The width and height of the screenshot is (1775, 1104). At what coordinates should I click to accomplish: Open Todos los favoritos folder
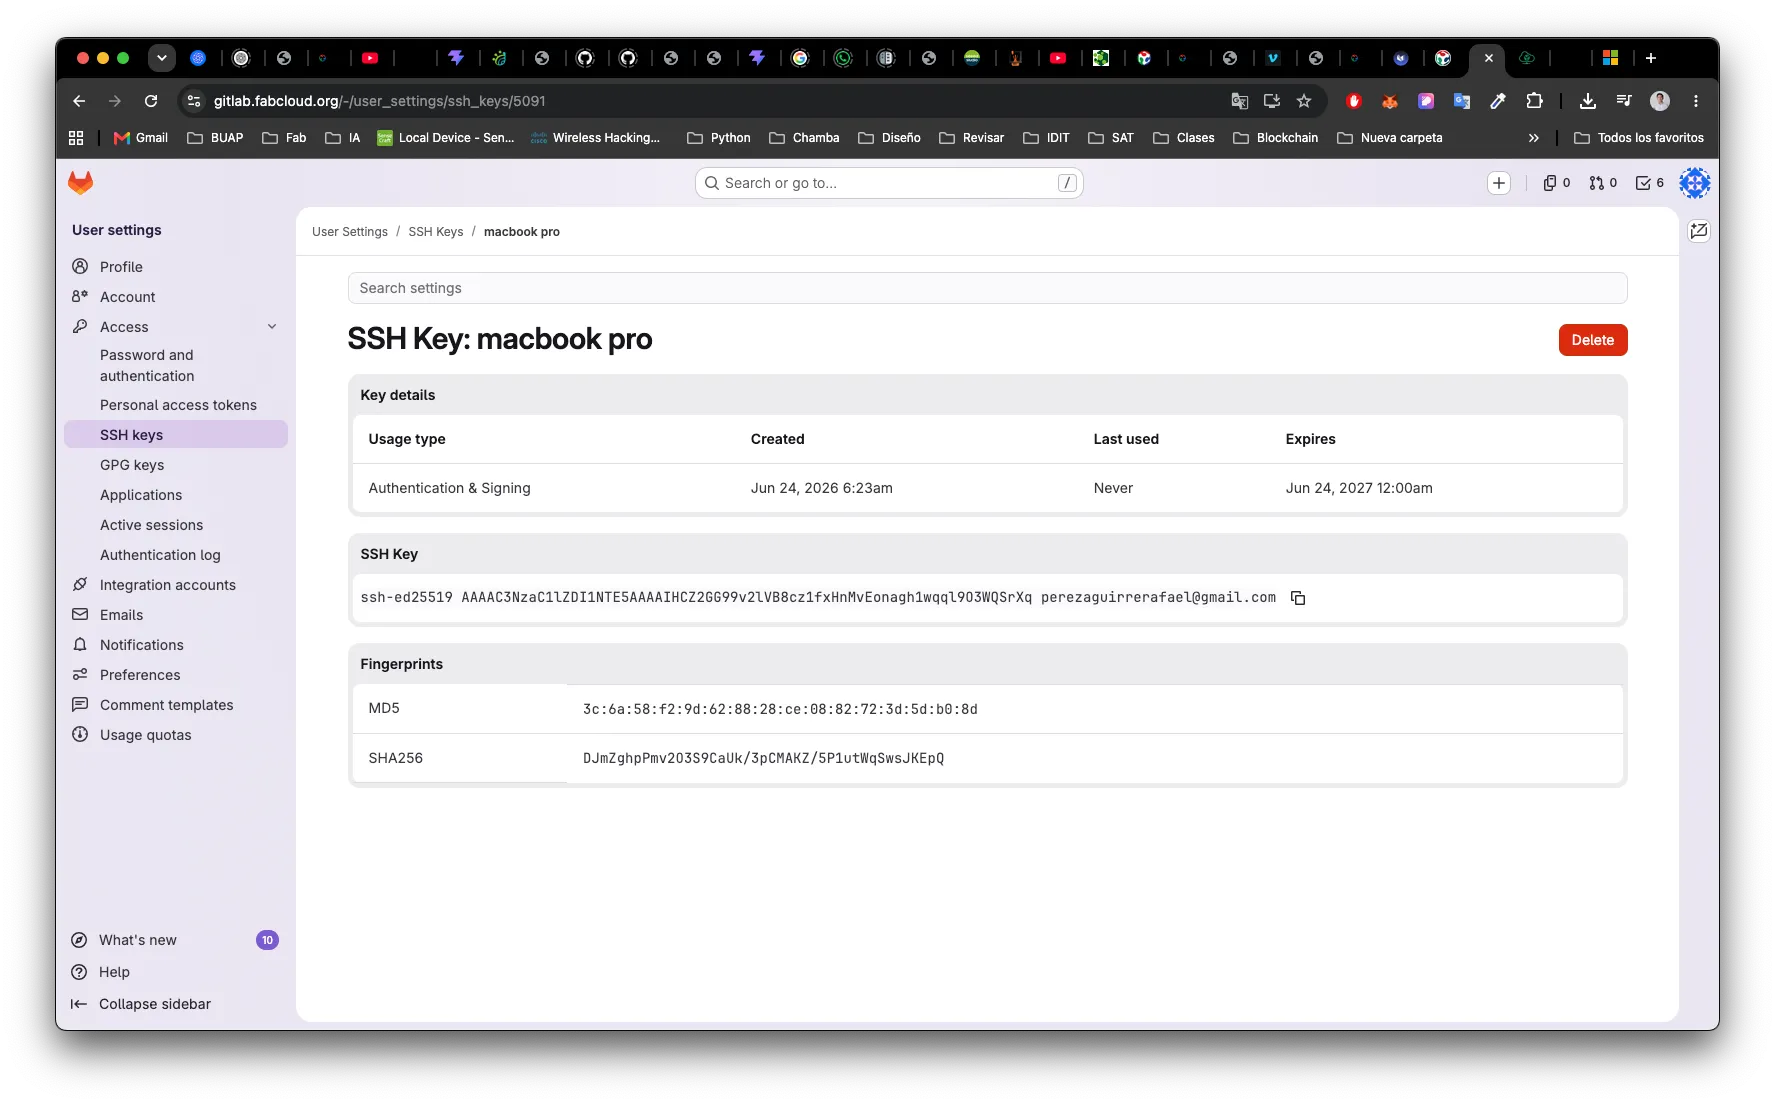point(1638,138)
